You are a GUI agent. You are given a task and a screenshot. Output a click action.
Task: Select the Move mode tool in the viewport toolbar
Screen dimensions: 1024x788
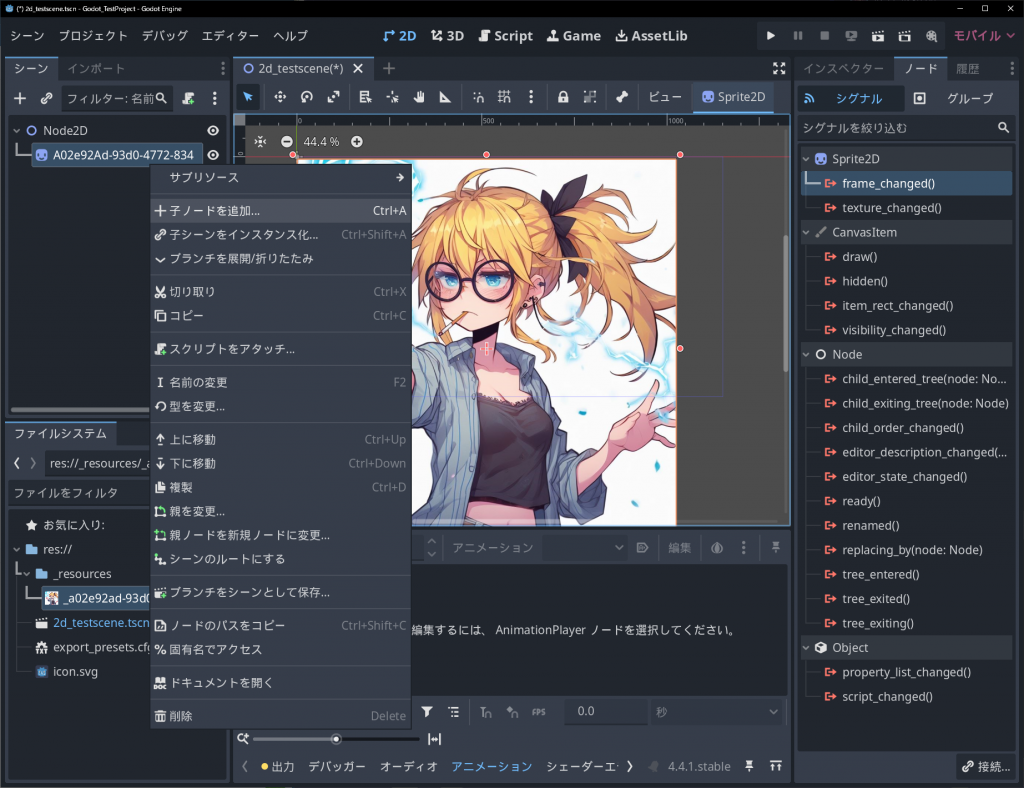279,97
